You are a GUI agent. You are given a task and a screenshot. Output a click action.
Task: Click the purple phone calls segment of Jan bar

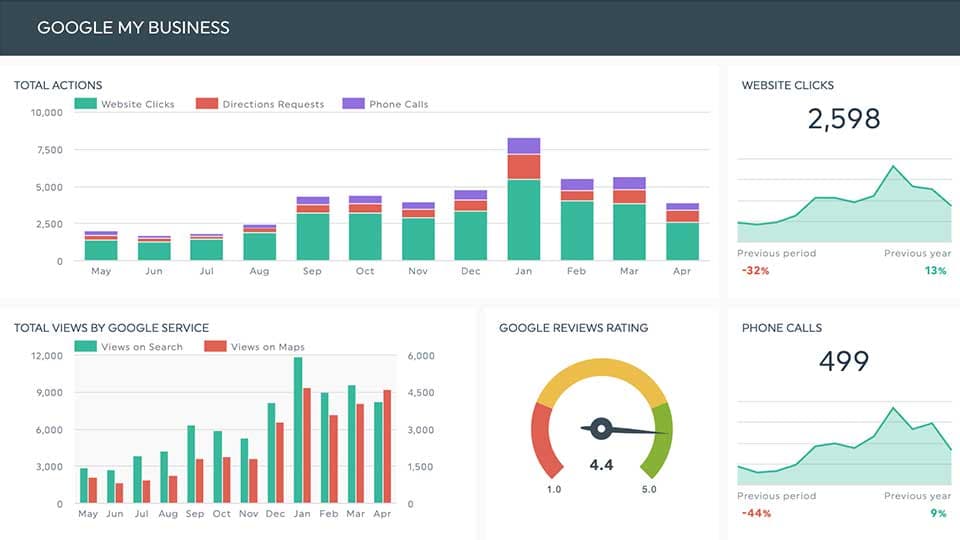click(524, 146)
